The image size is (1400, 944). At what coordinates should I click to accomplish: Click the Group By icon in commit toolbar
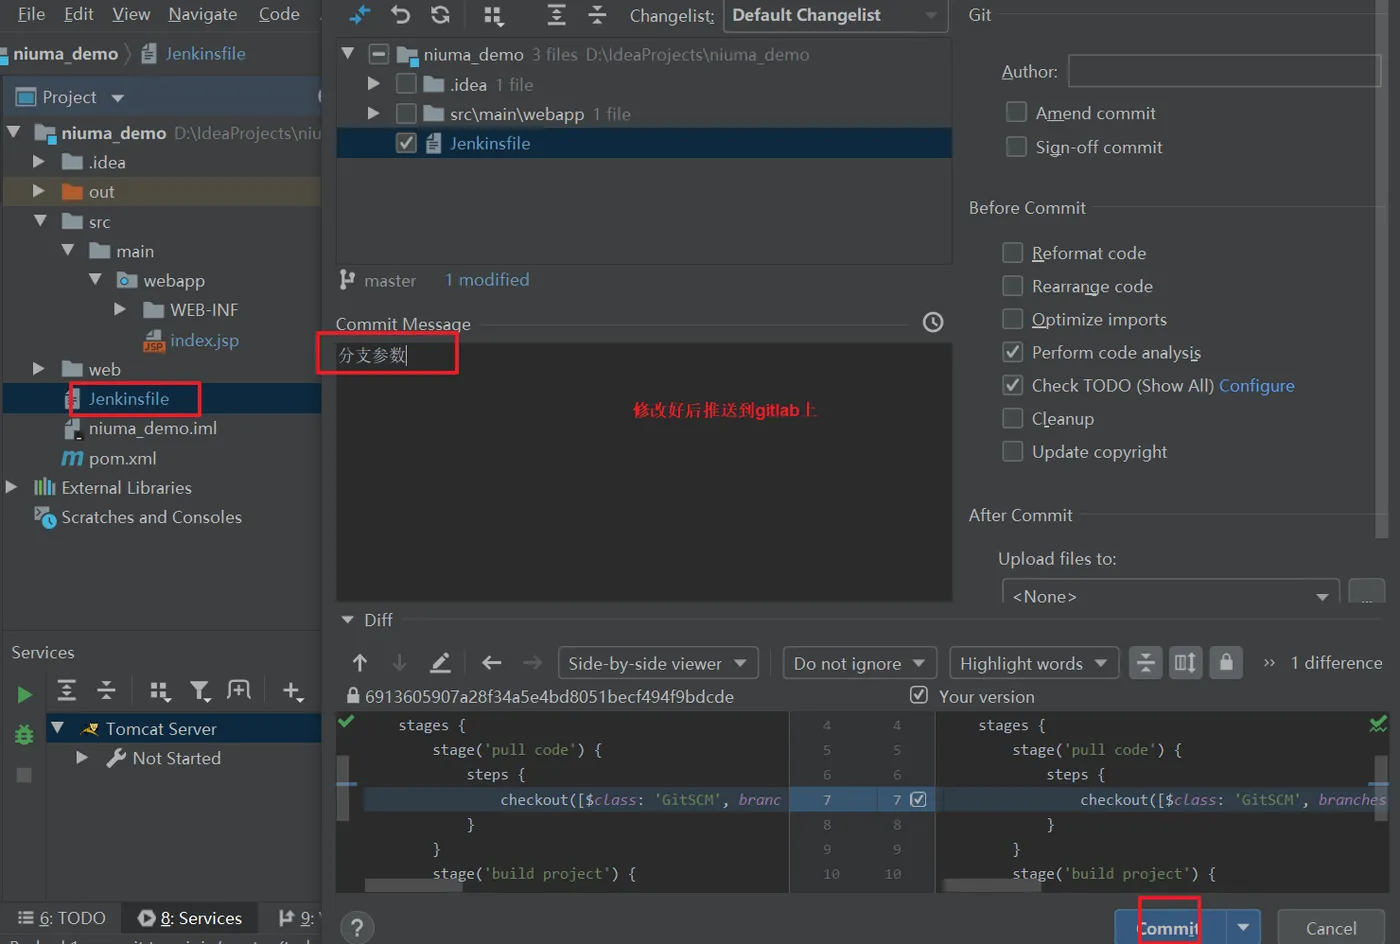pyautogui.click(x=493, y=15)
